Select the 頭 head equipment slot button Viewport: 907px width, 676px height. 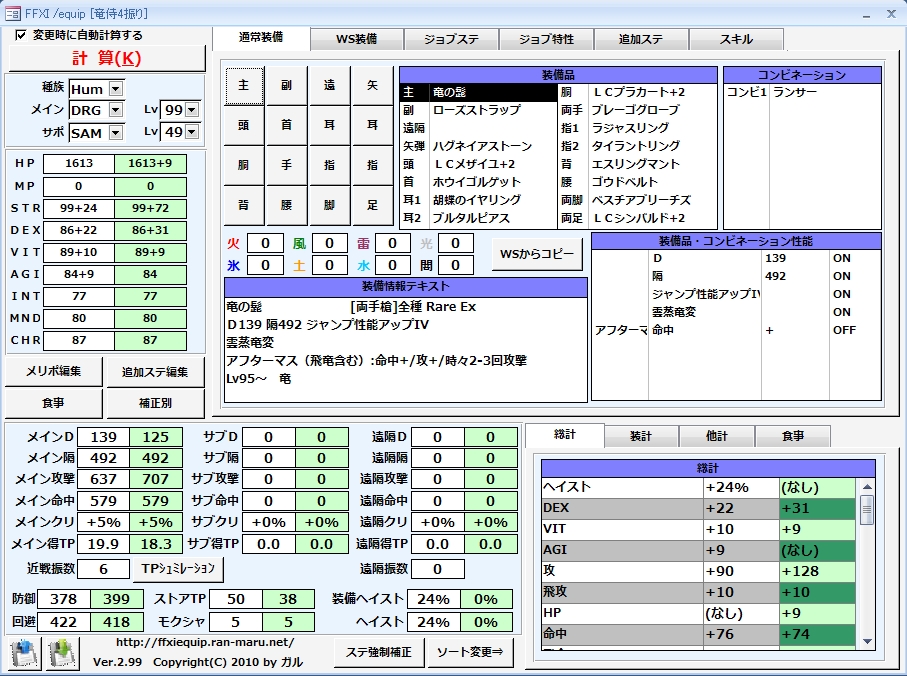244,125
